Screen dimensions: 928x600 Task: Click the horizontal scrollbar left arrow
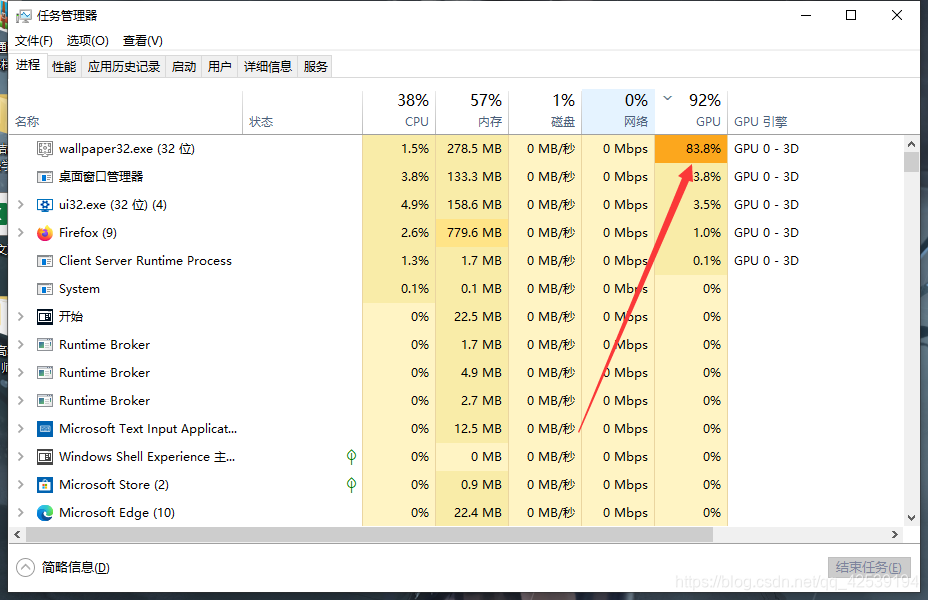pos(17,534)
